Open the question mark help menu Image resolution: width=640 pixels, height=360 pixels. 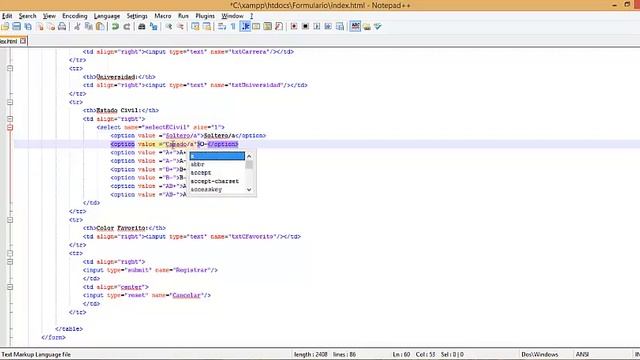[251, 16]
